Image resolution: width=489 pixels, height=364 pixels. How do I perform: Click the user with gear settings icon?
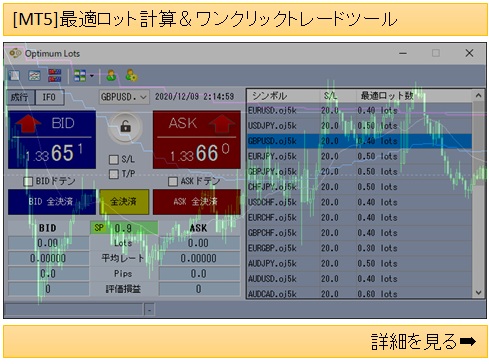tap(131, 75)
